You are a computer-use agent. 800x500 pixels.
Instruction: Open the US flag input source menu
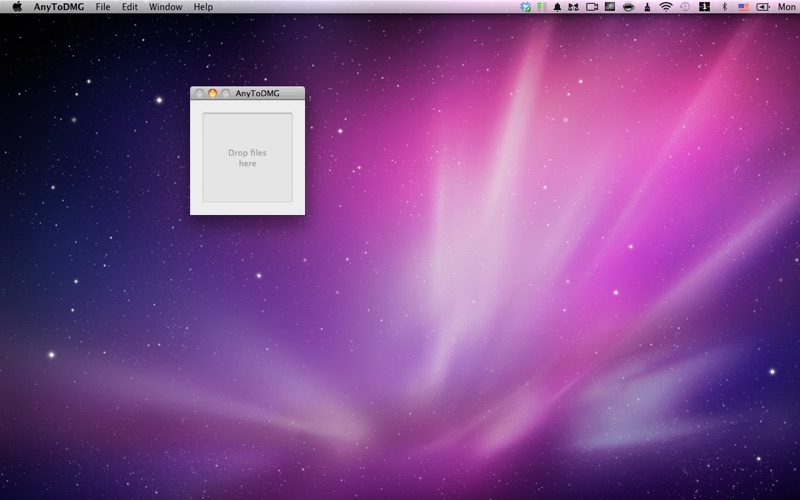click(x=743, y=7)
